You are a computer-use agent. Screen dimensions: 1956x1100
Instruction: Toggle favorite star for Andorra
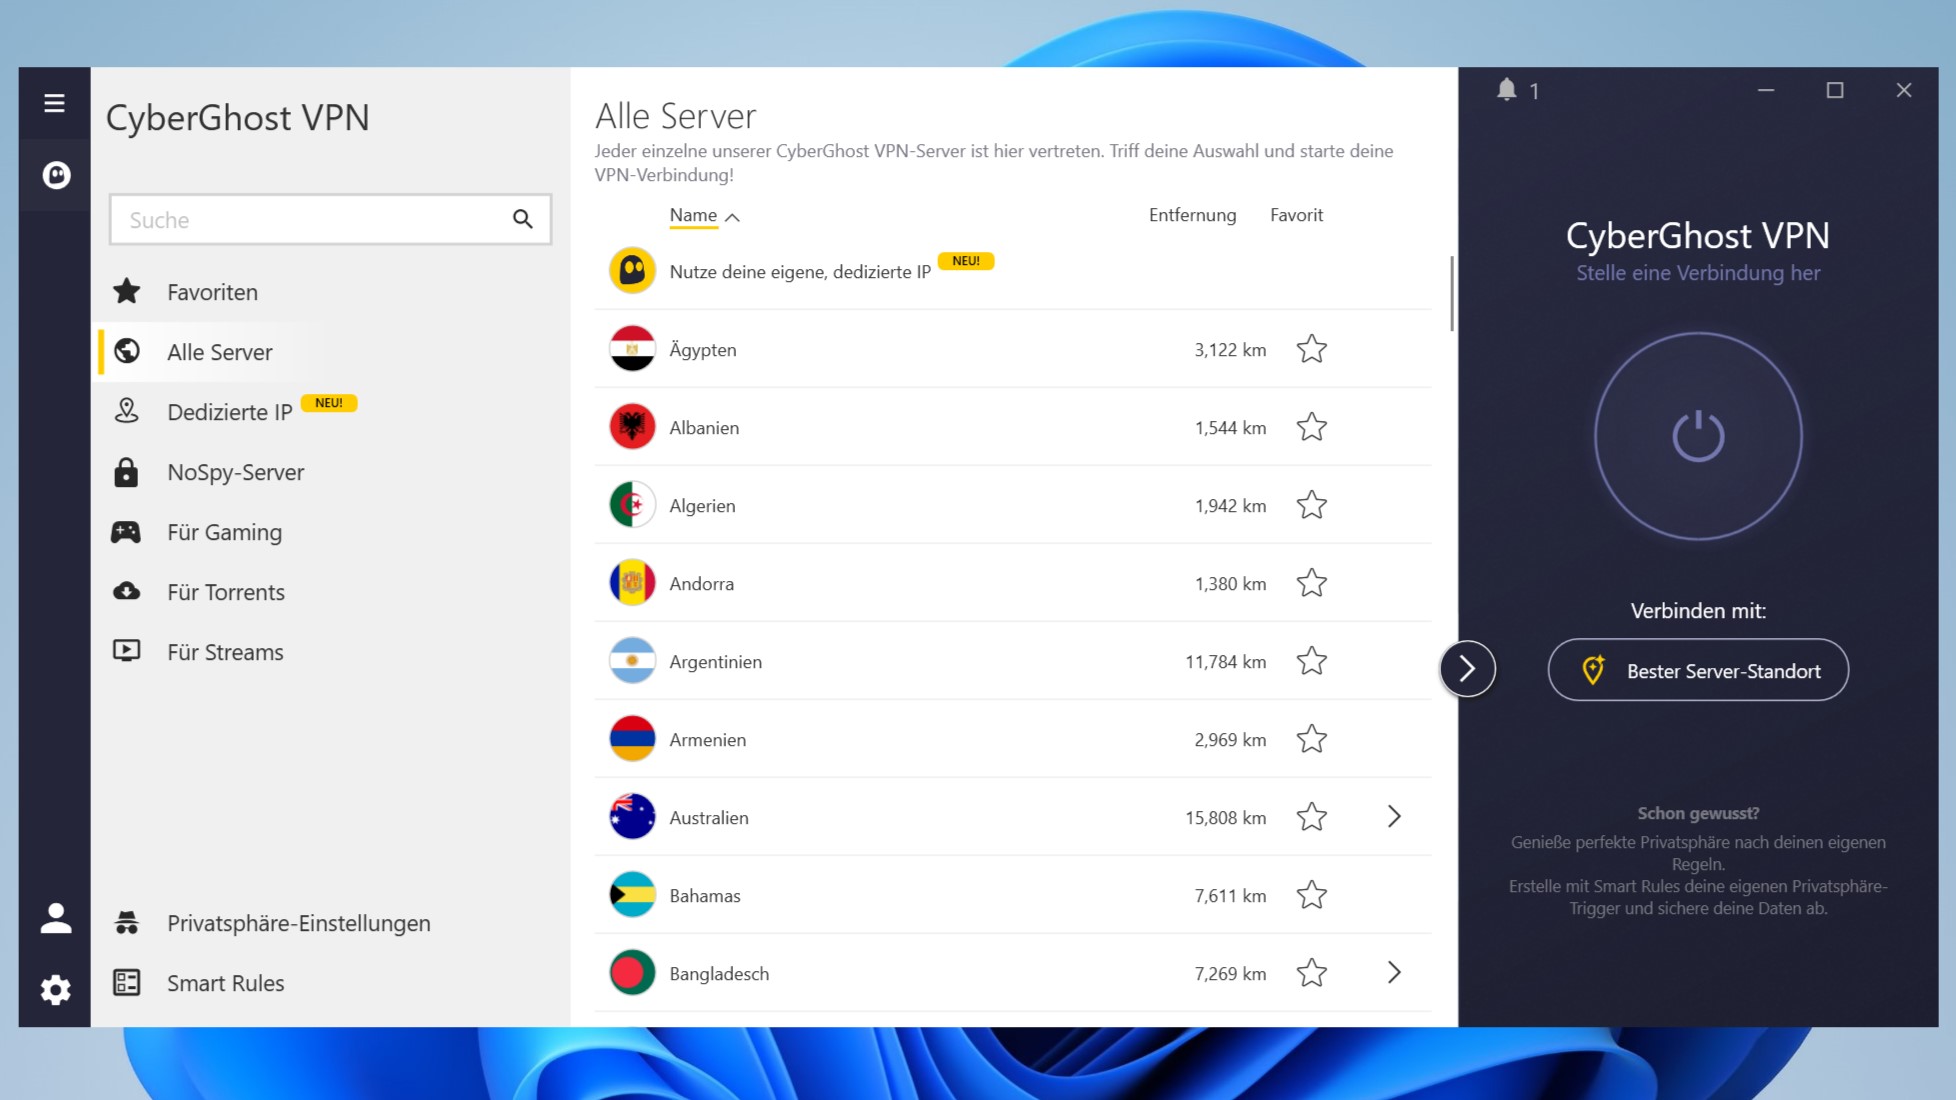tap(1311, 583)
